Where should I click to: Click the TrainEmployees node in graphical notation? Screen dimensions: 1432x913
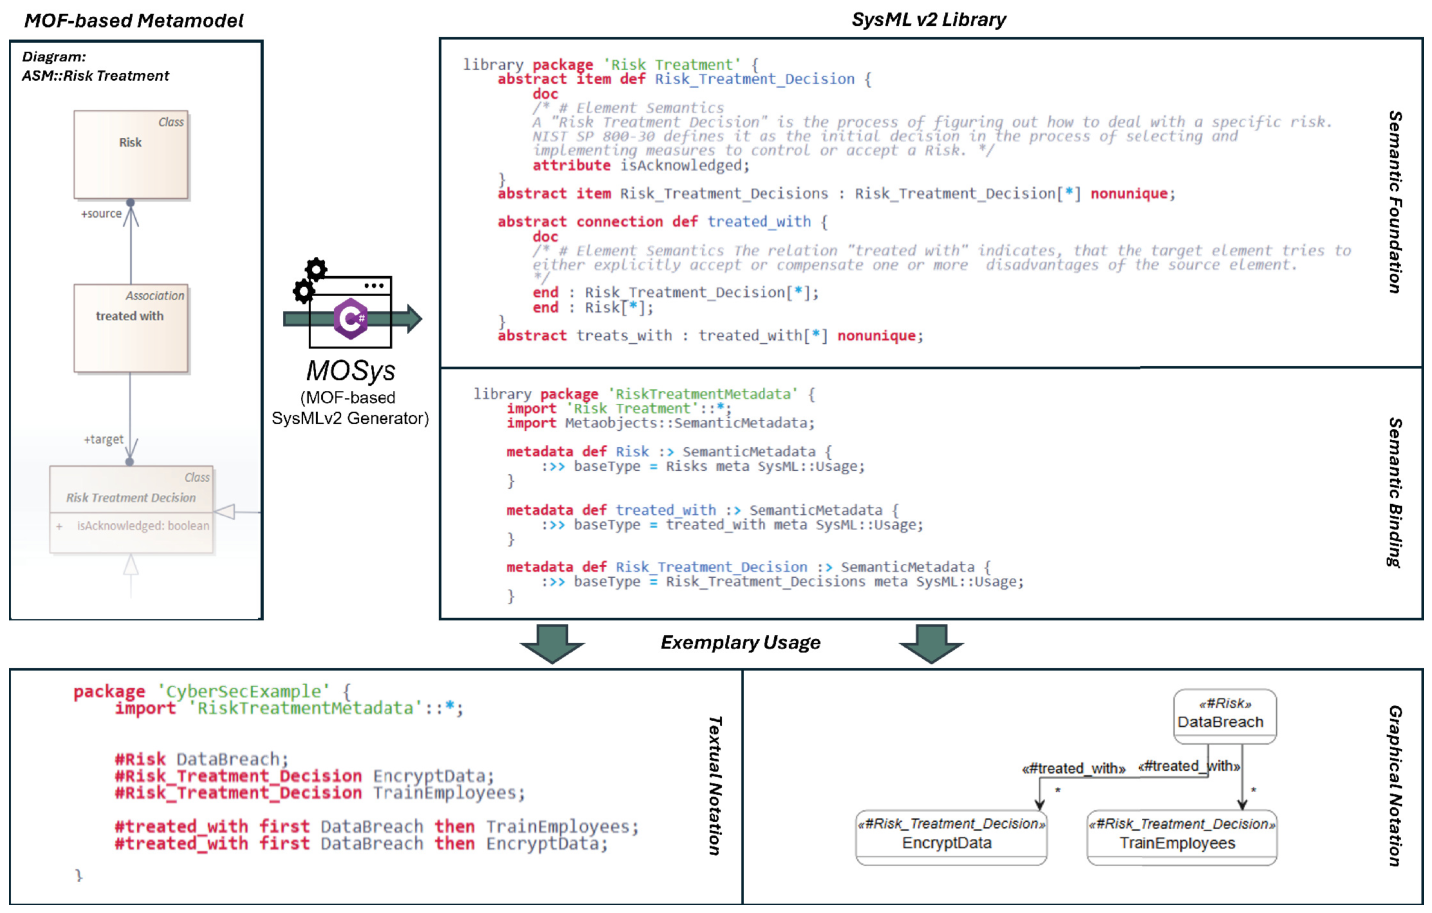(x=1182, y=838)
